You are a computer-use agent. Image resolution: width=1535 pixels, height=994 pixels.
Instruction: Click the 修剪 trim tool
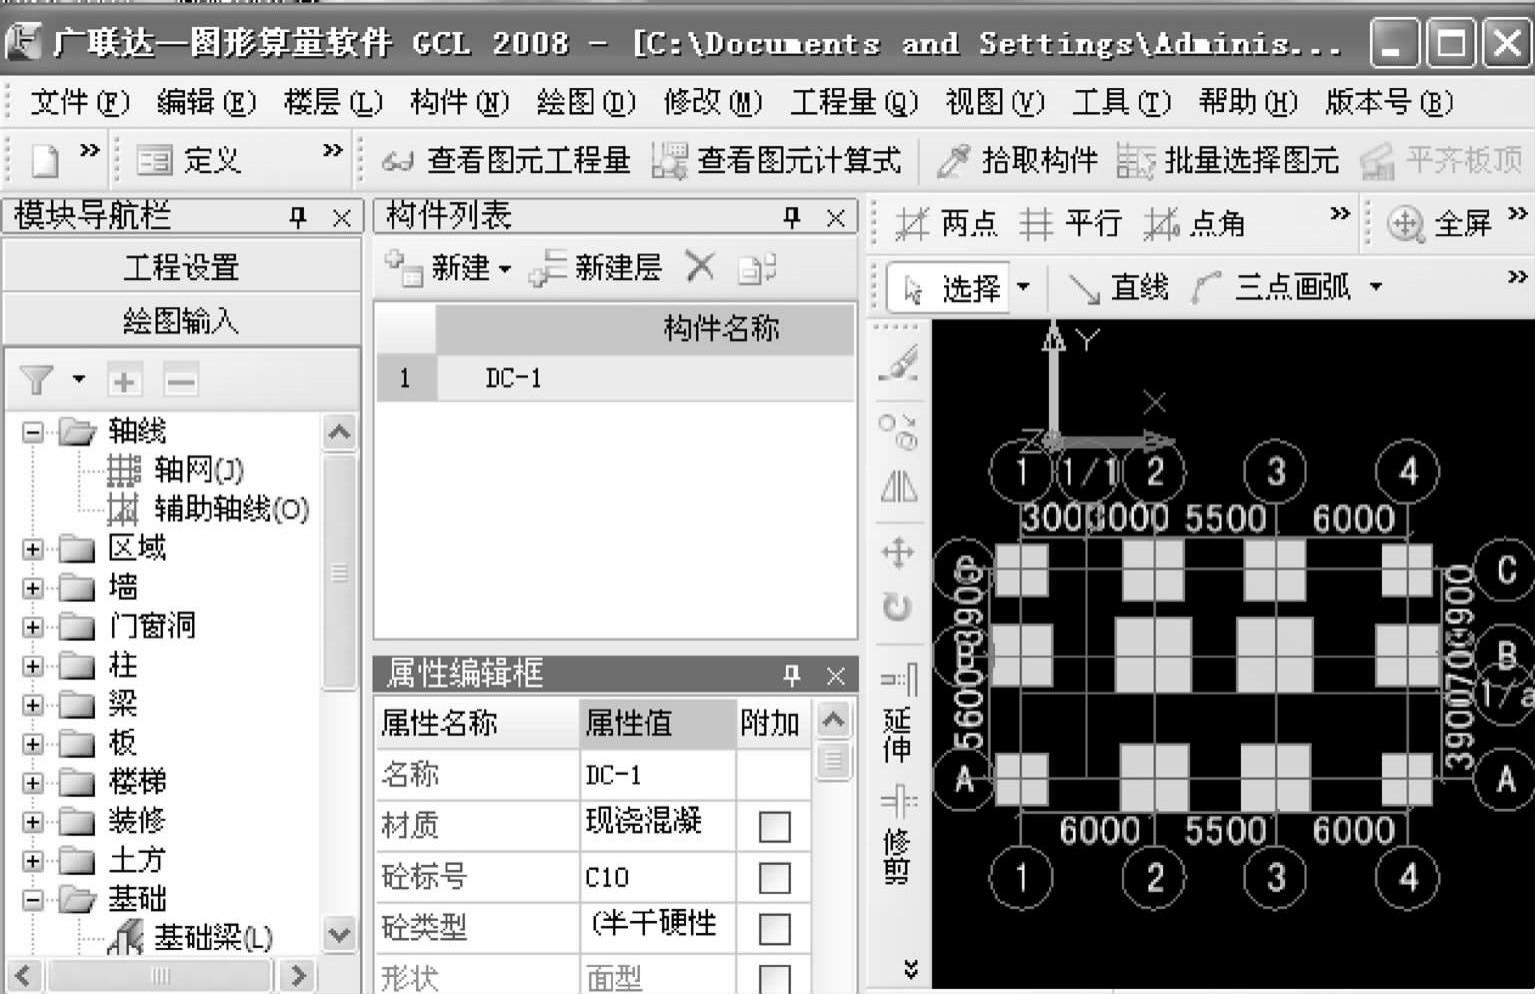point(898,836)
